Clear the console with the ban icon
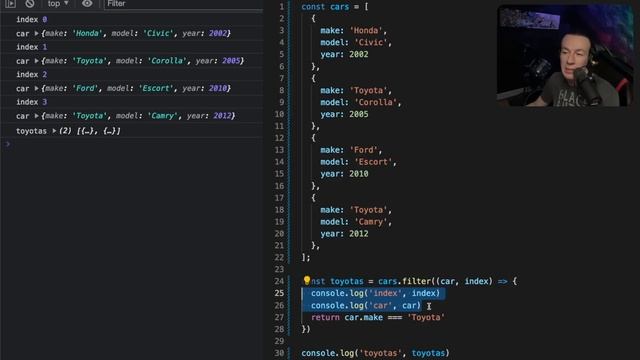 point(29,4)
